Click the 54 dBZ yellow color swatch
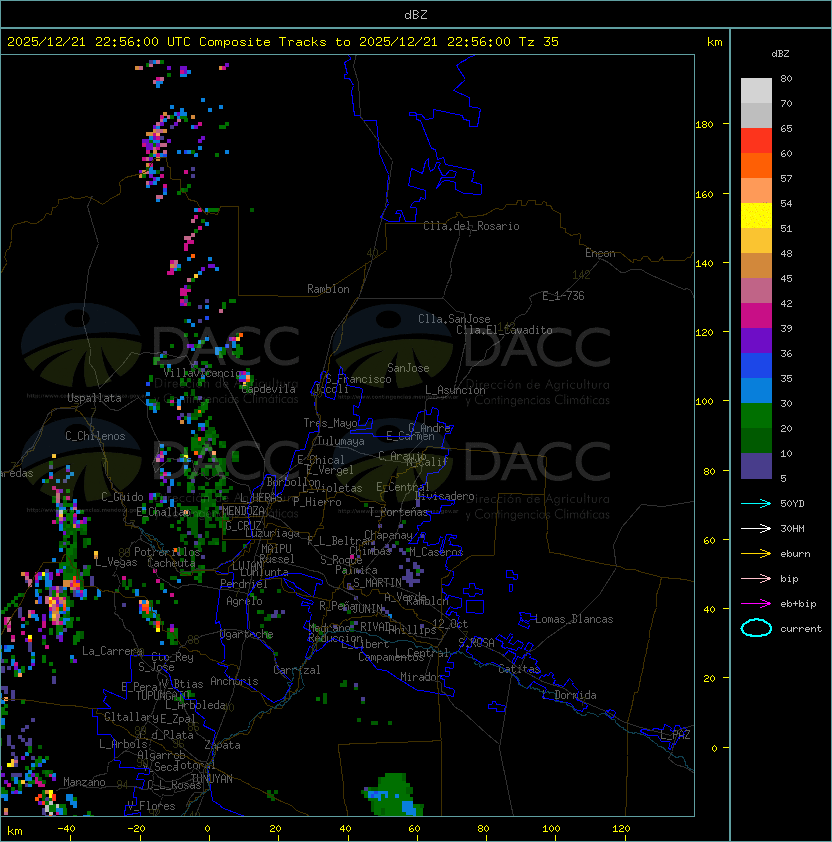This screenshot has height=842, width=832. [756, 215]
